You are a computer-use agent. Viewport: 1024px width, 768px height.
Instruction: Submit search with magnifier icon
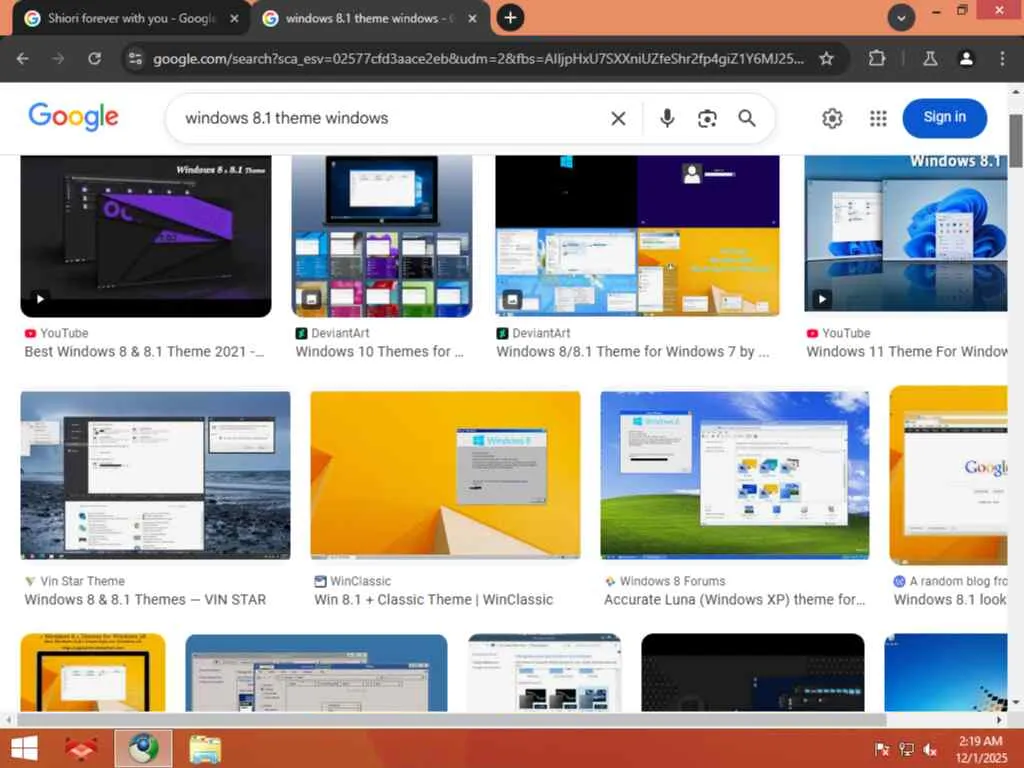click(x=746, y=118)
